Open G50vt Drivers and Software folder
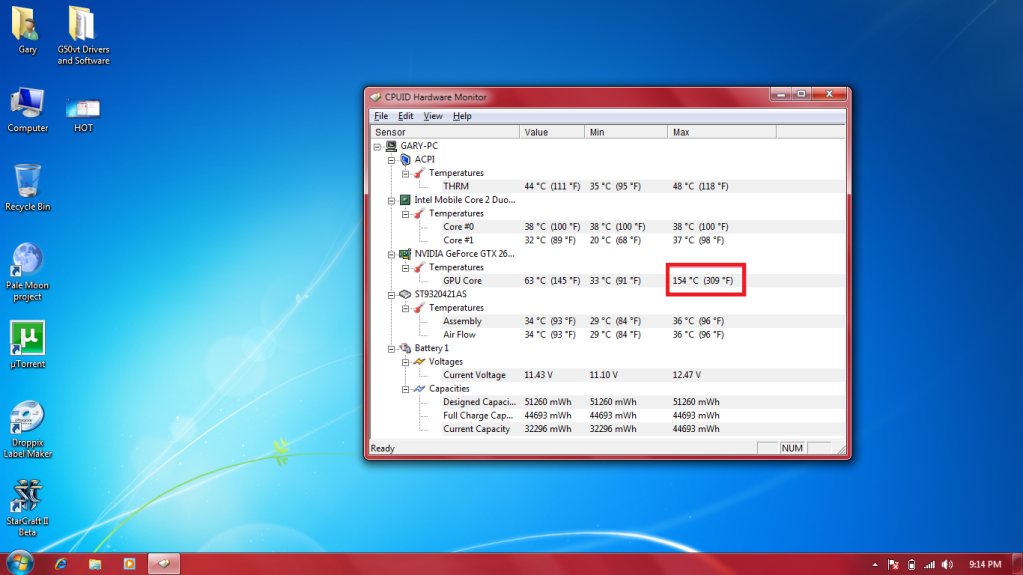Viewport: 1023px width, 575px height. tap(83, 36)
